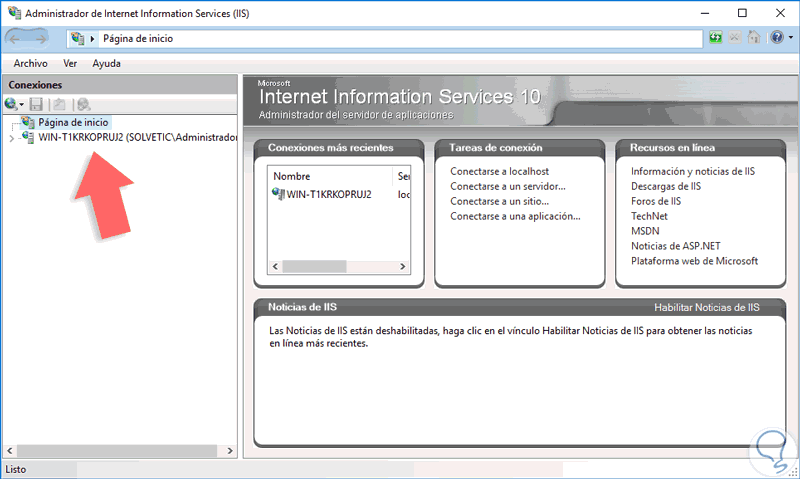This screenshot has width=800, height=479.
Task: Select WIN-T1KRKOPRUJ2 in recent connections list
Action: [x=329, y=194]
